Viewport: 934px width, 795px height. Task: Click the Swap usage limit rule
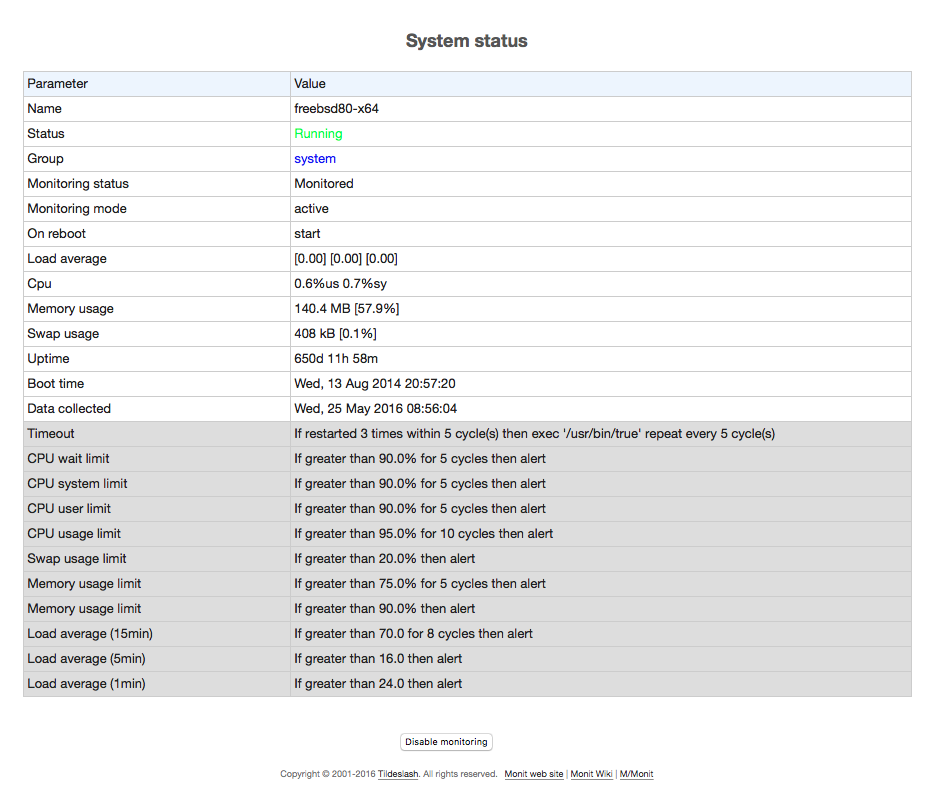[384, 559]
